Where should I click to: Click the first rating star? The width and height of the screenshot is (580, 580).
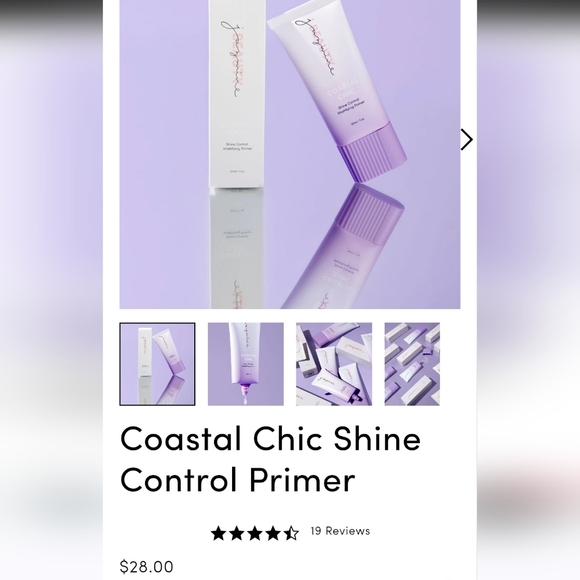point(218,533)
